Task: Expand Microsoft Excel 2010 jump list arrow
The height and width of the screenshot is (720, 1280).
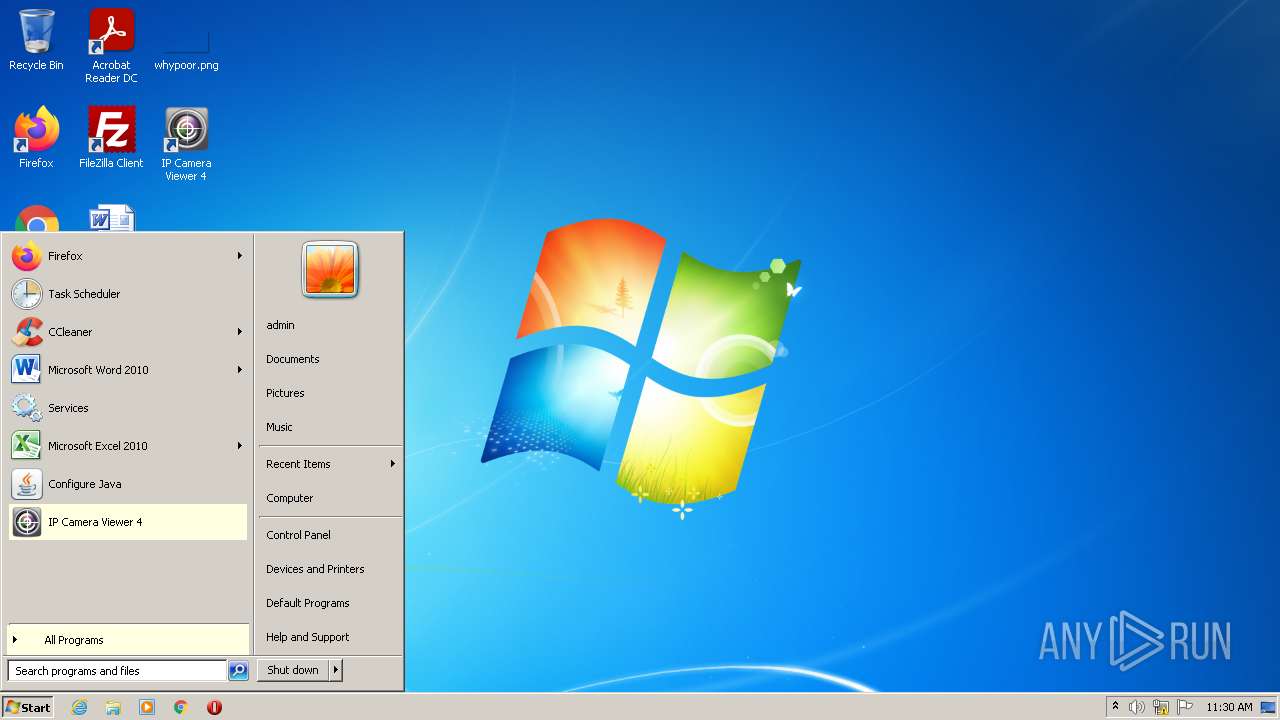Action: [240, 446]
